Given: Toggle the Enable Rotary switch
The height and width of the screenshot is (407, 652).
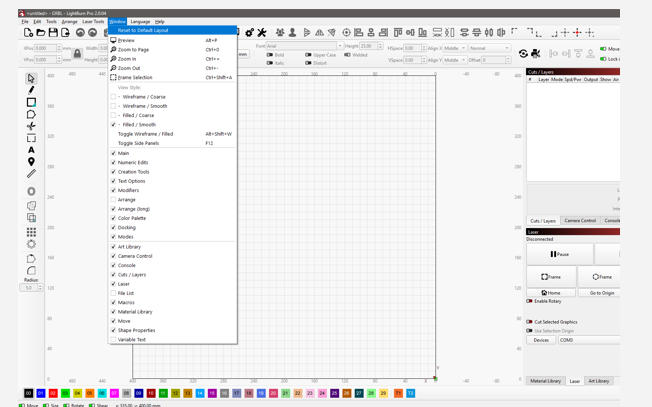Looking at the screenshot, I should (531, 301).
